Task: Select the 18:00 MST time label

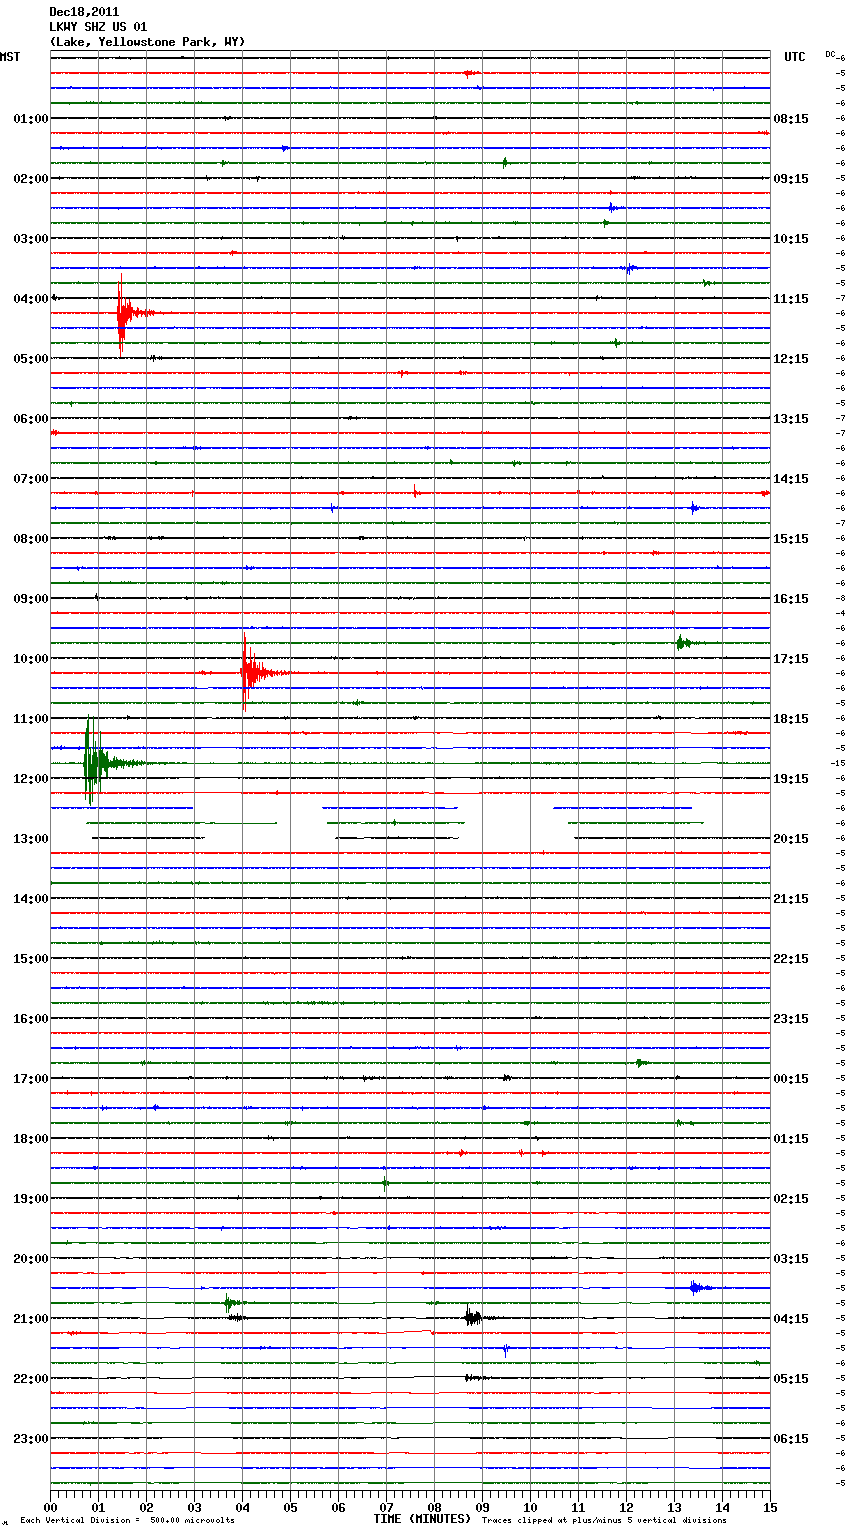Action: click(30, 1139)
